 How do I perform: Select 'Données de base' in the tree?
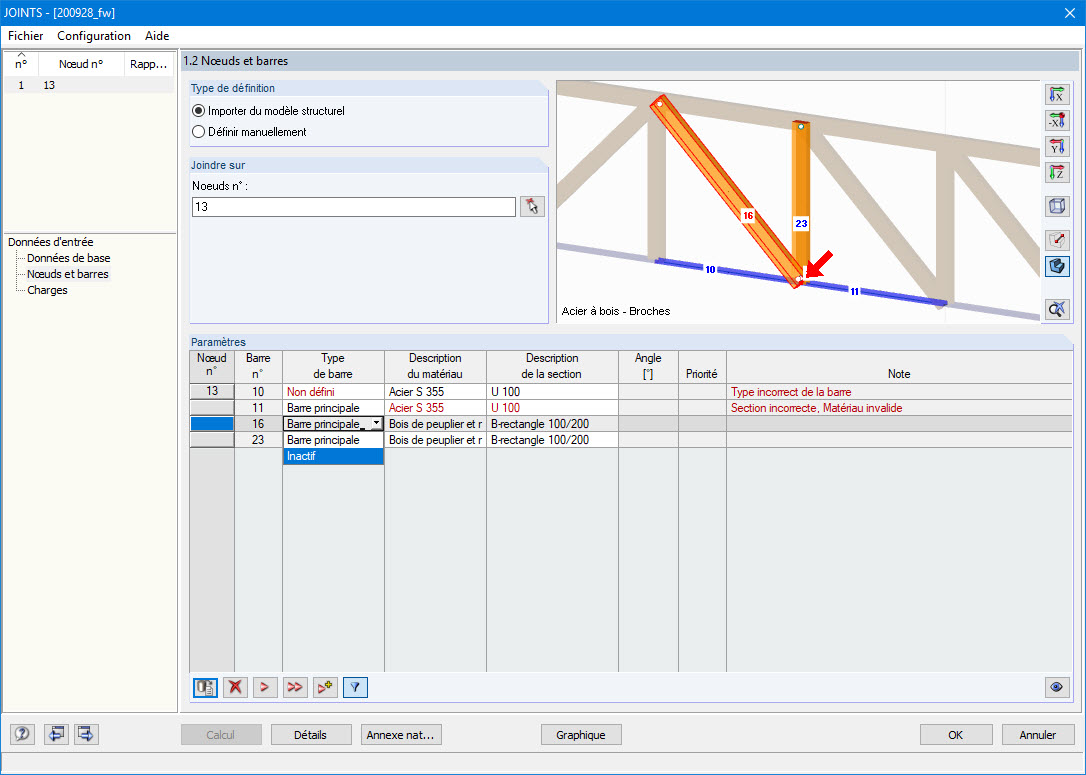tap(69, 258)
